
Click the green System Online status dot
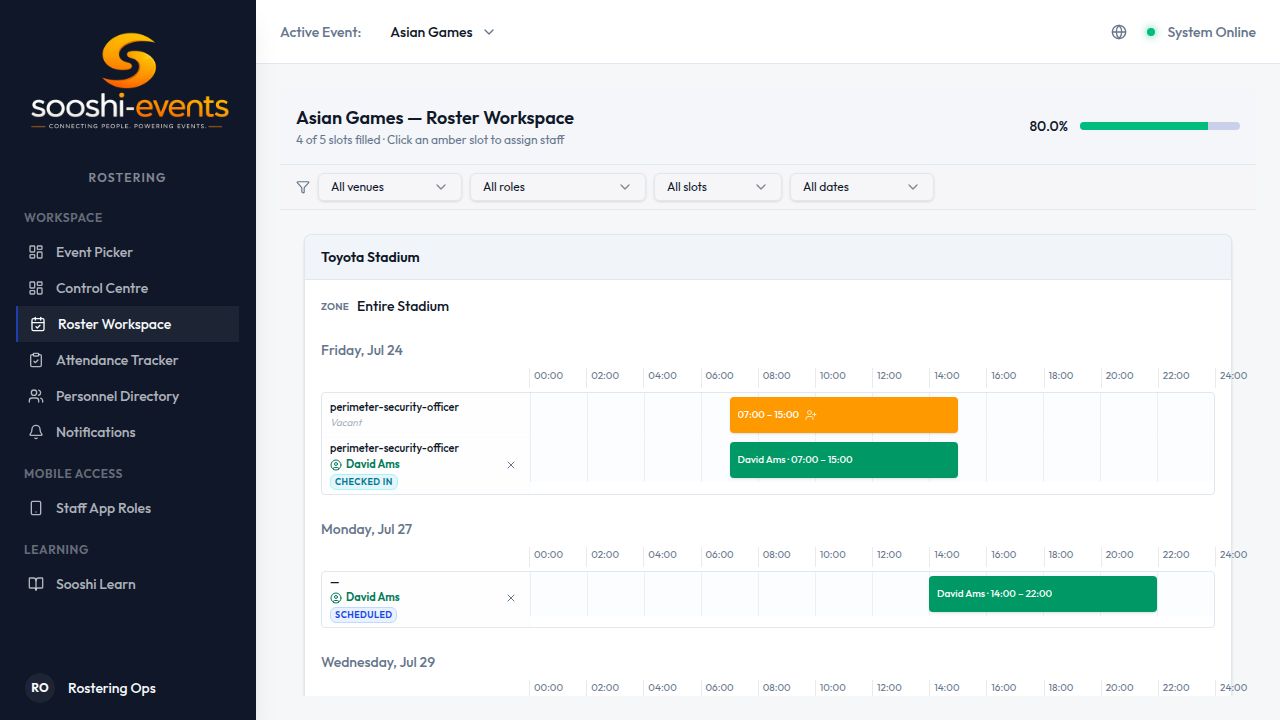click(x=1151, y=32)
